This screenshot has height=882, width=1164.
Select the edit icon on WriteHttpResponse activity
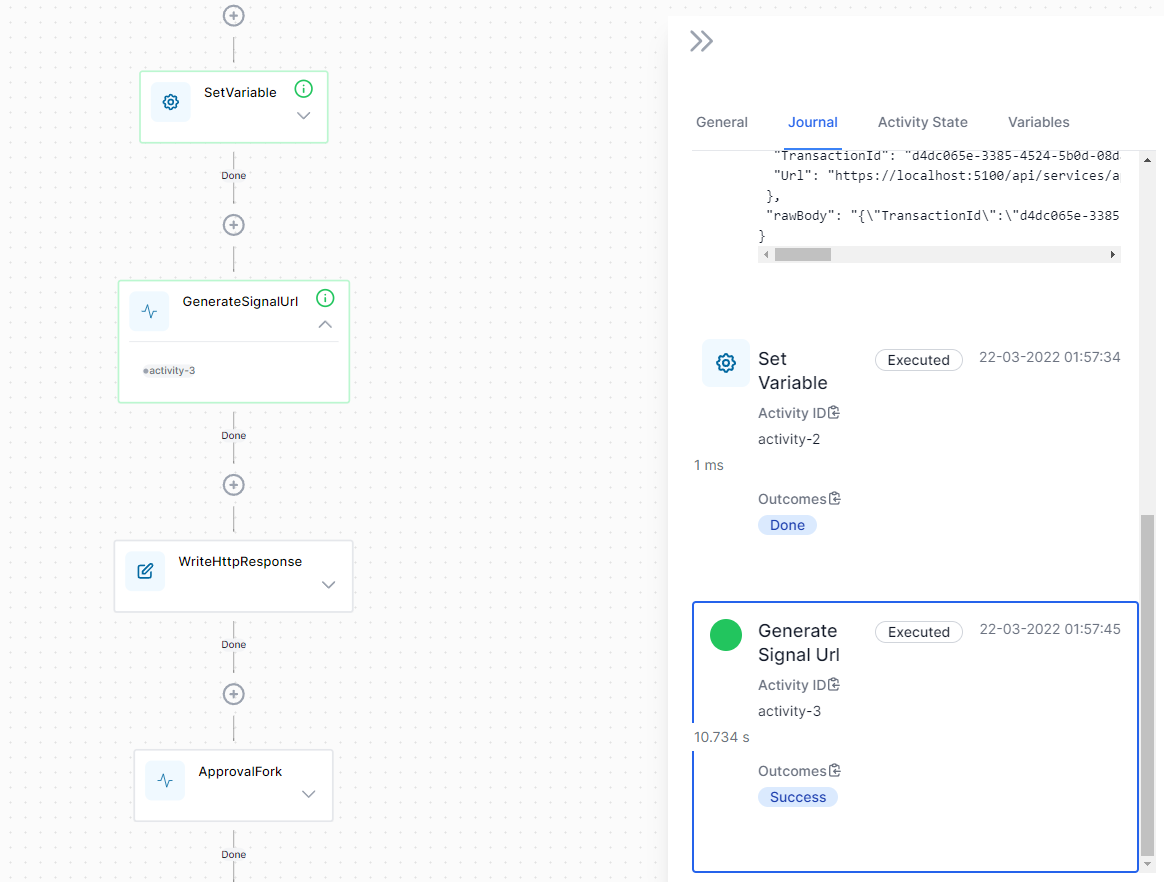click(x=145, y=570)
